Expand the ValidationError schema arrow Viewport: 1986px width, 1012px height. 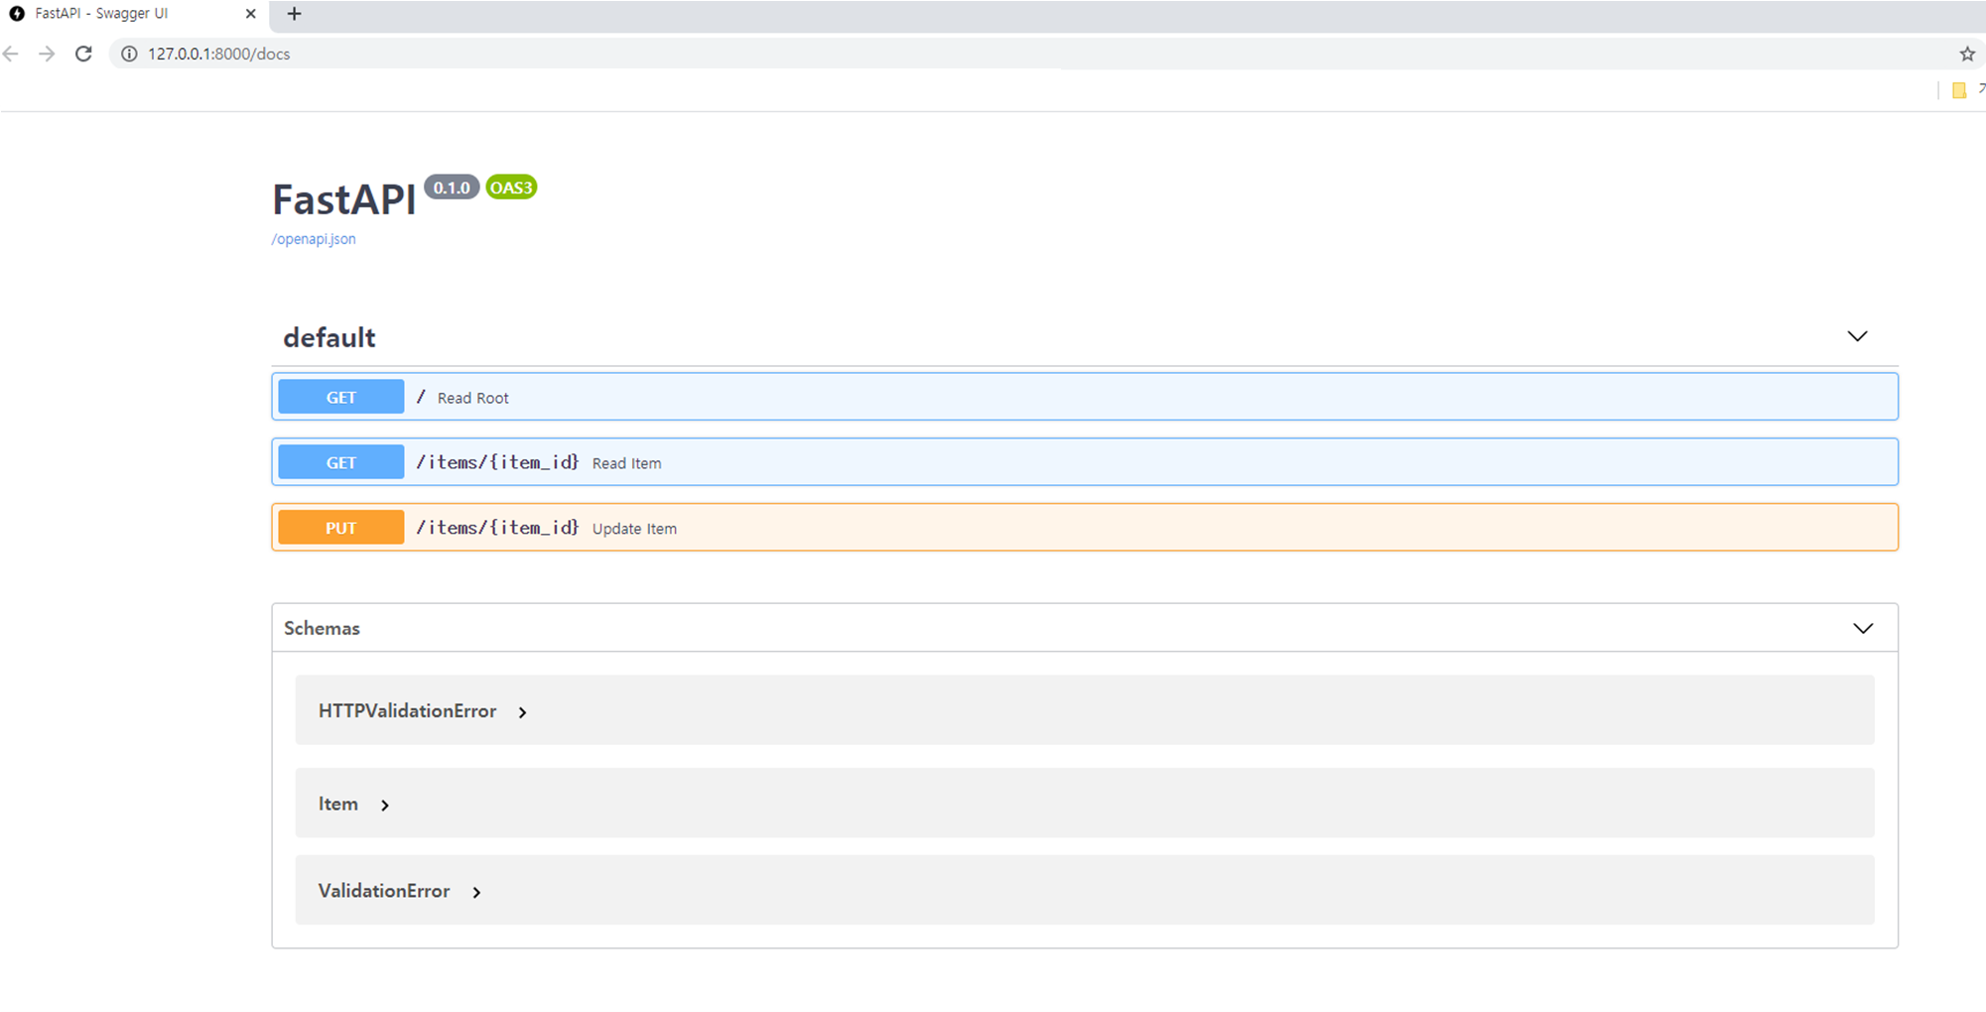pos(477,892)
